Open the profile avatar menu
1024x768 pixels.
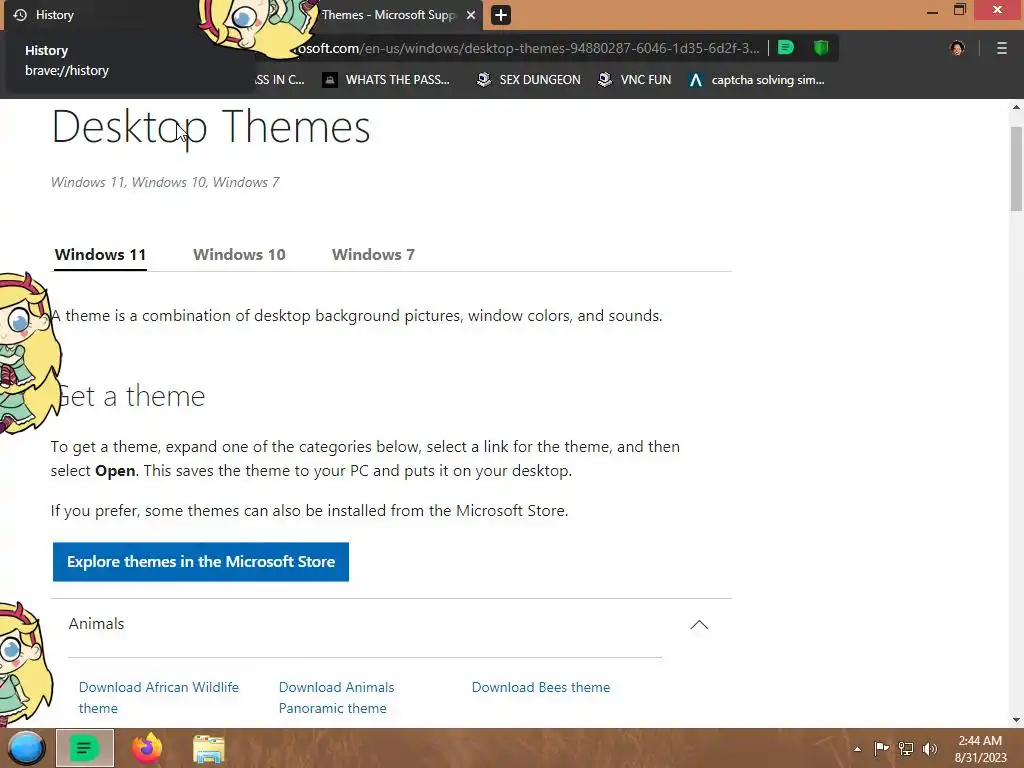click(x=957, y=48)
